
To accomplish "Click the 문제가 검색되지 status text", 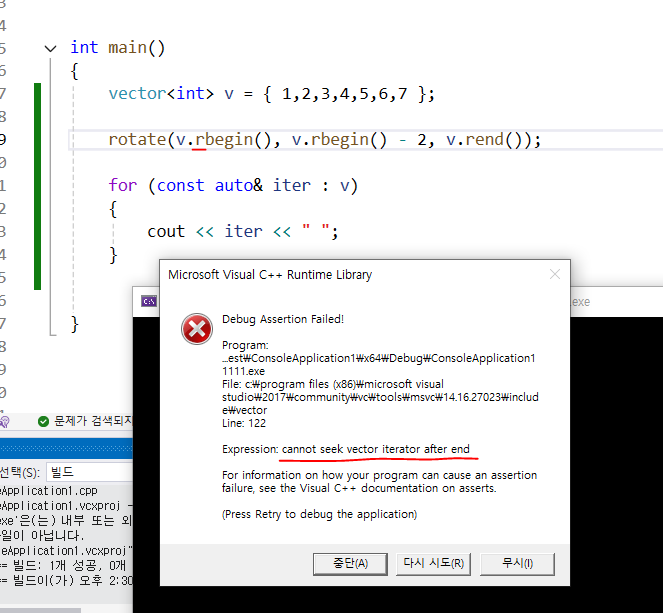I will tap(93, 421).
